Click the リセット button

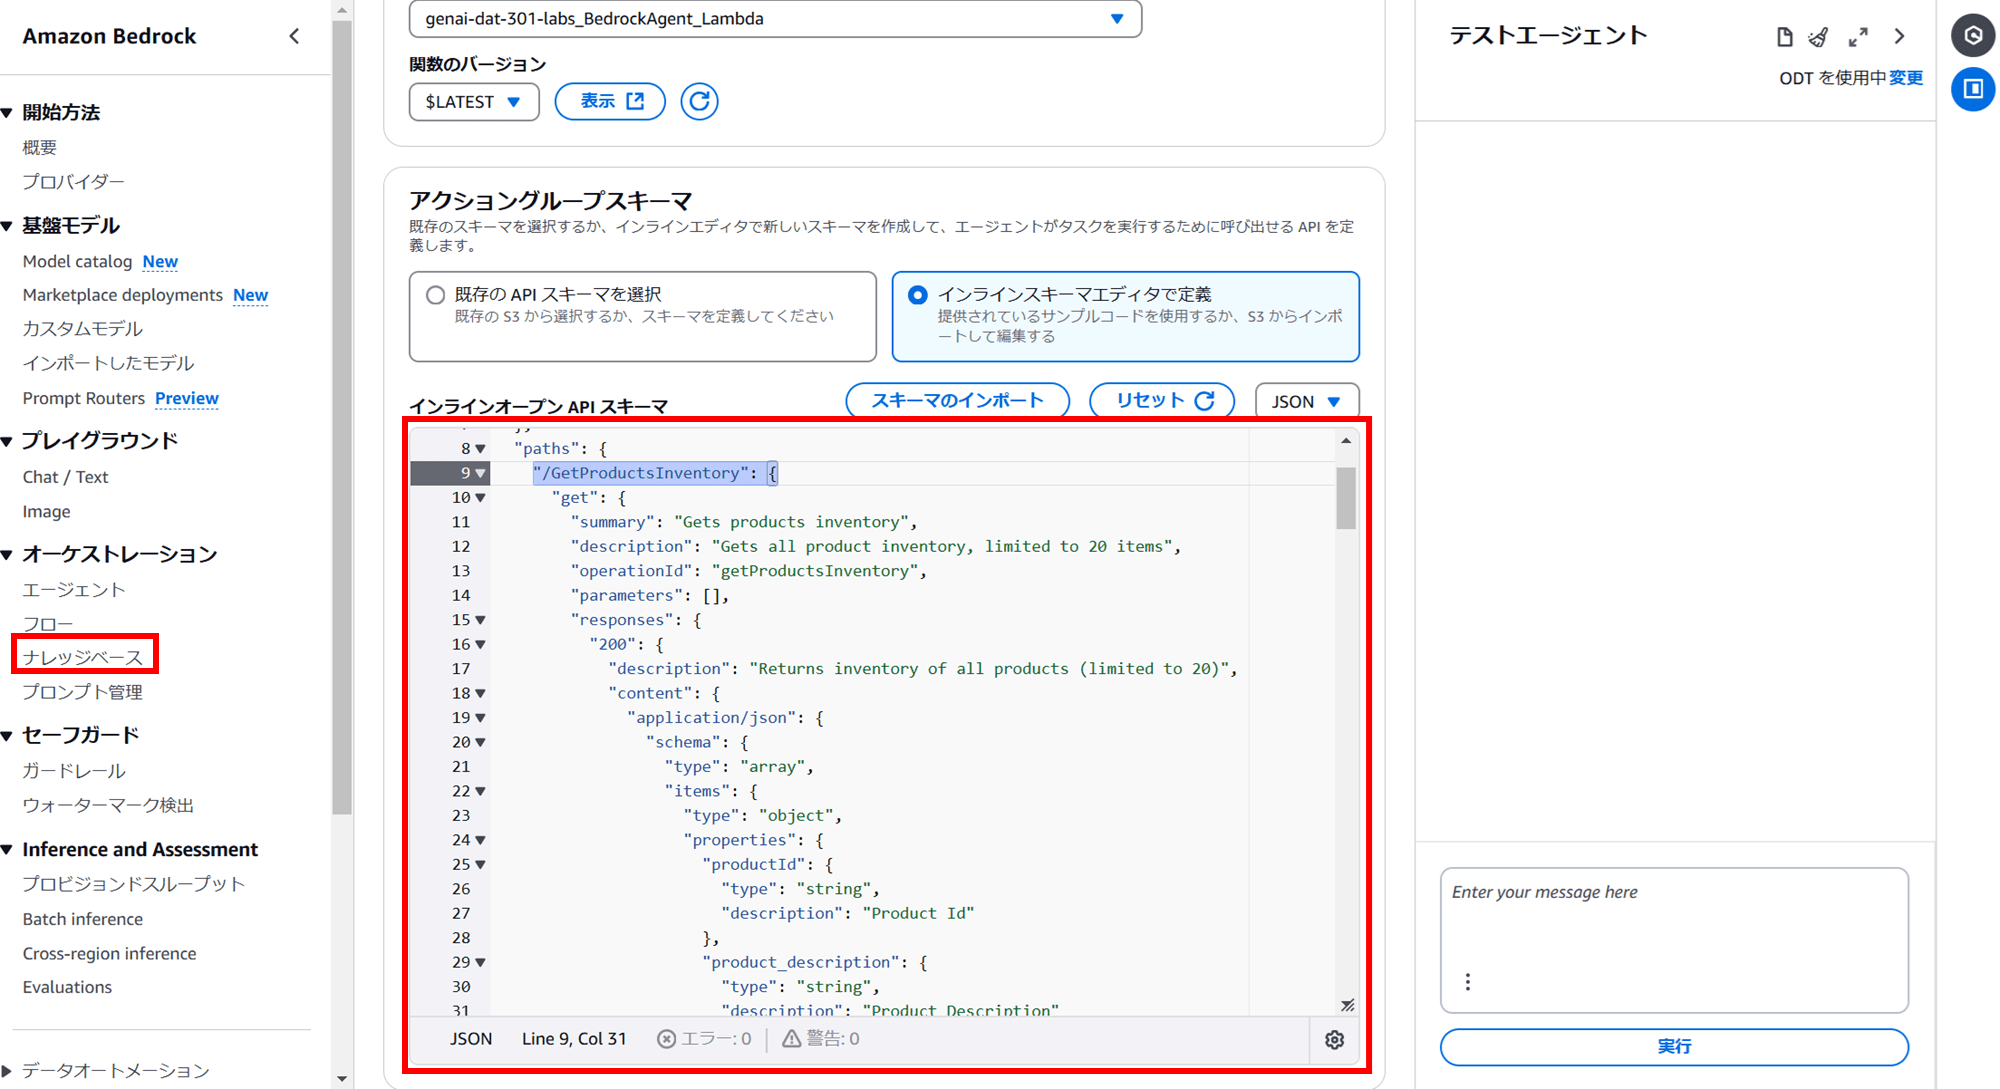pyautogui.click(x=1162, y=400)
